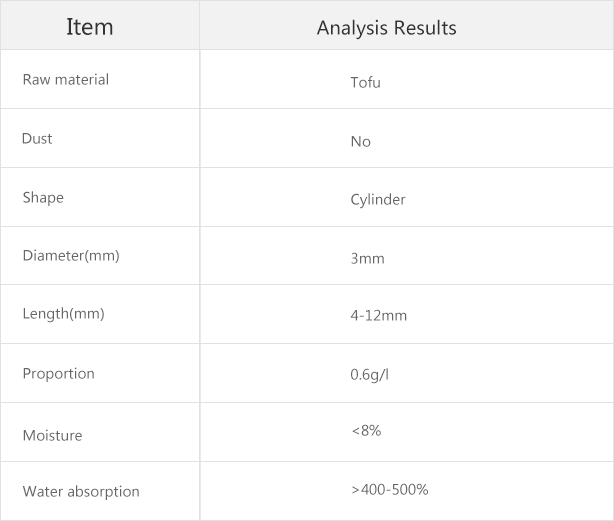
Task: Click the 0.6g/l proportion value
Action: click(x=369, y=375)
